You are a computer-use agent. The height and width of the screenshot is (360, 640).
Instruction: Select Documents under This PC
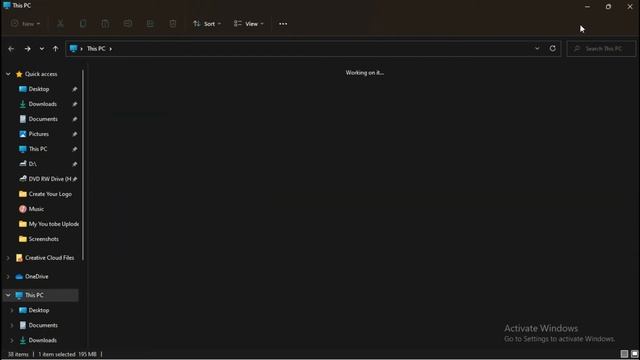tap(43, 325)
